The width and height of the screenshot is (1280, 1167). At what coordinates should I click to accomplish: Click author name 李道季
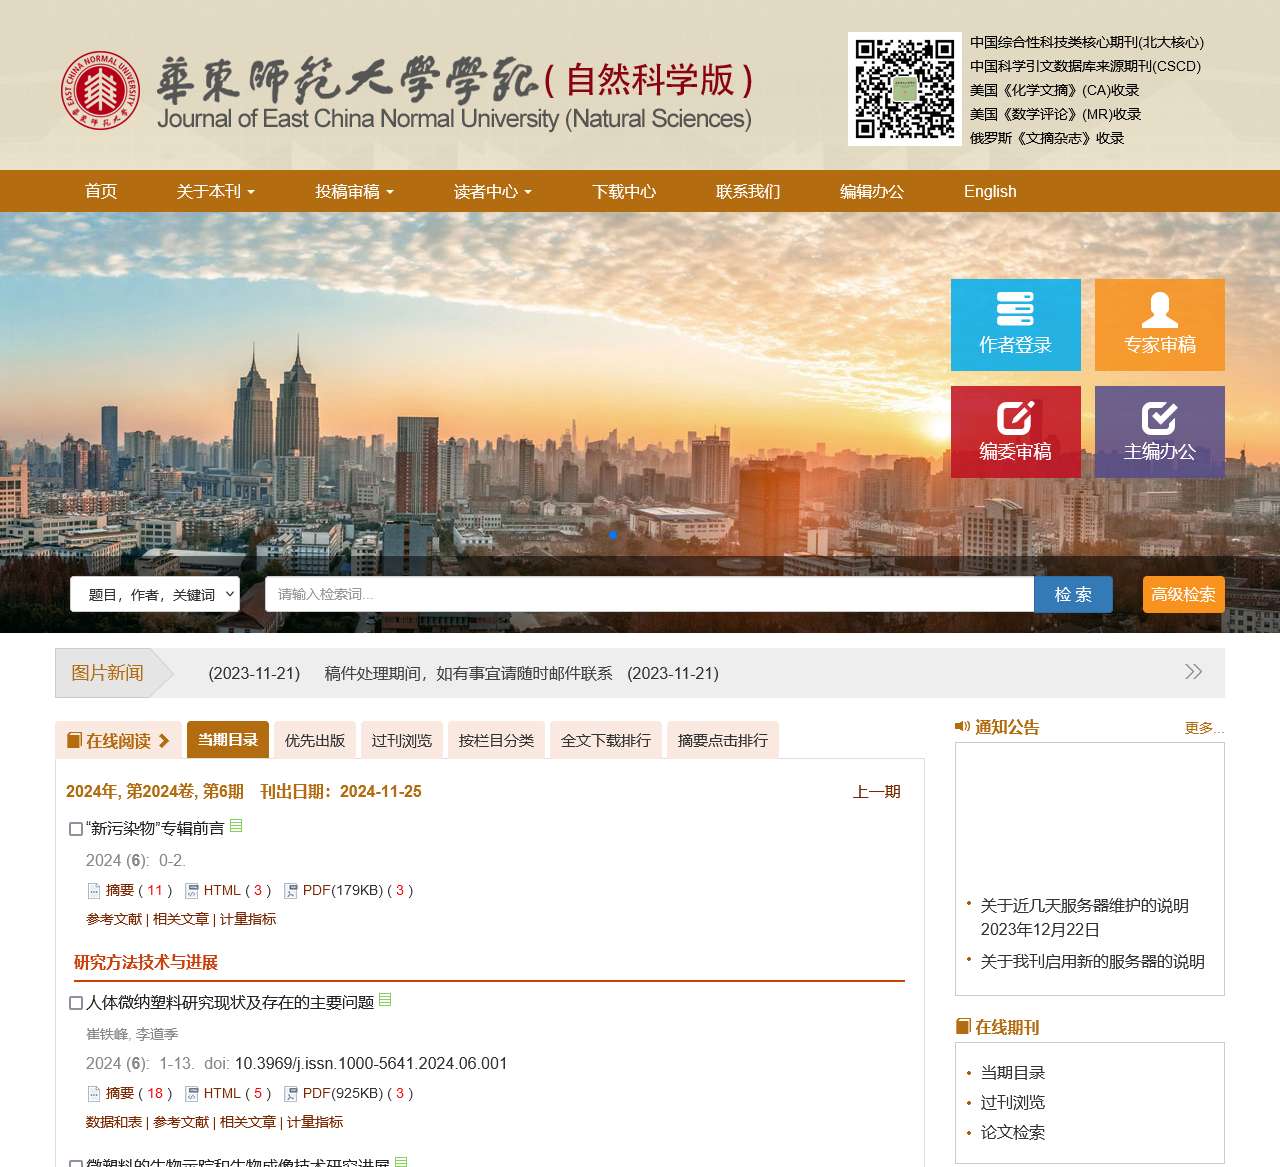point(157,1034)
